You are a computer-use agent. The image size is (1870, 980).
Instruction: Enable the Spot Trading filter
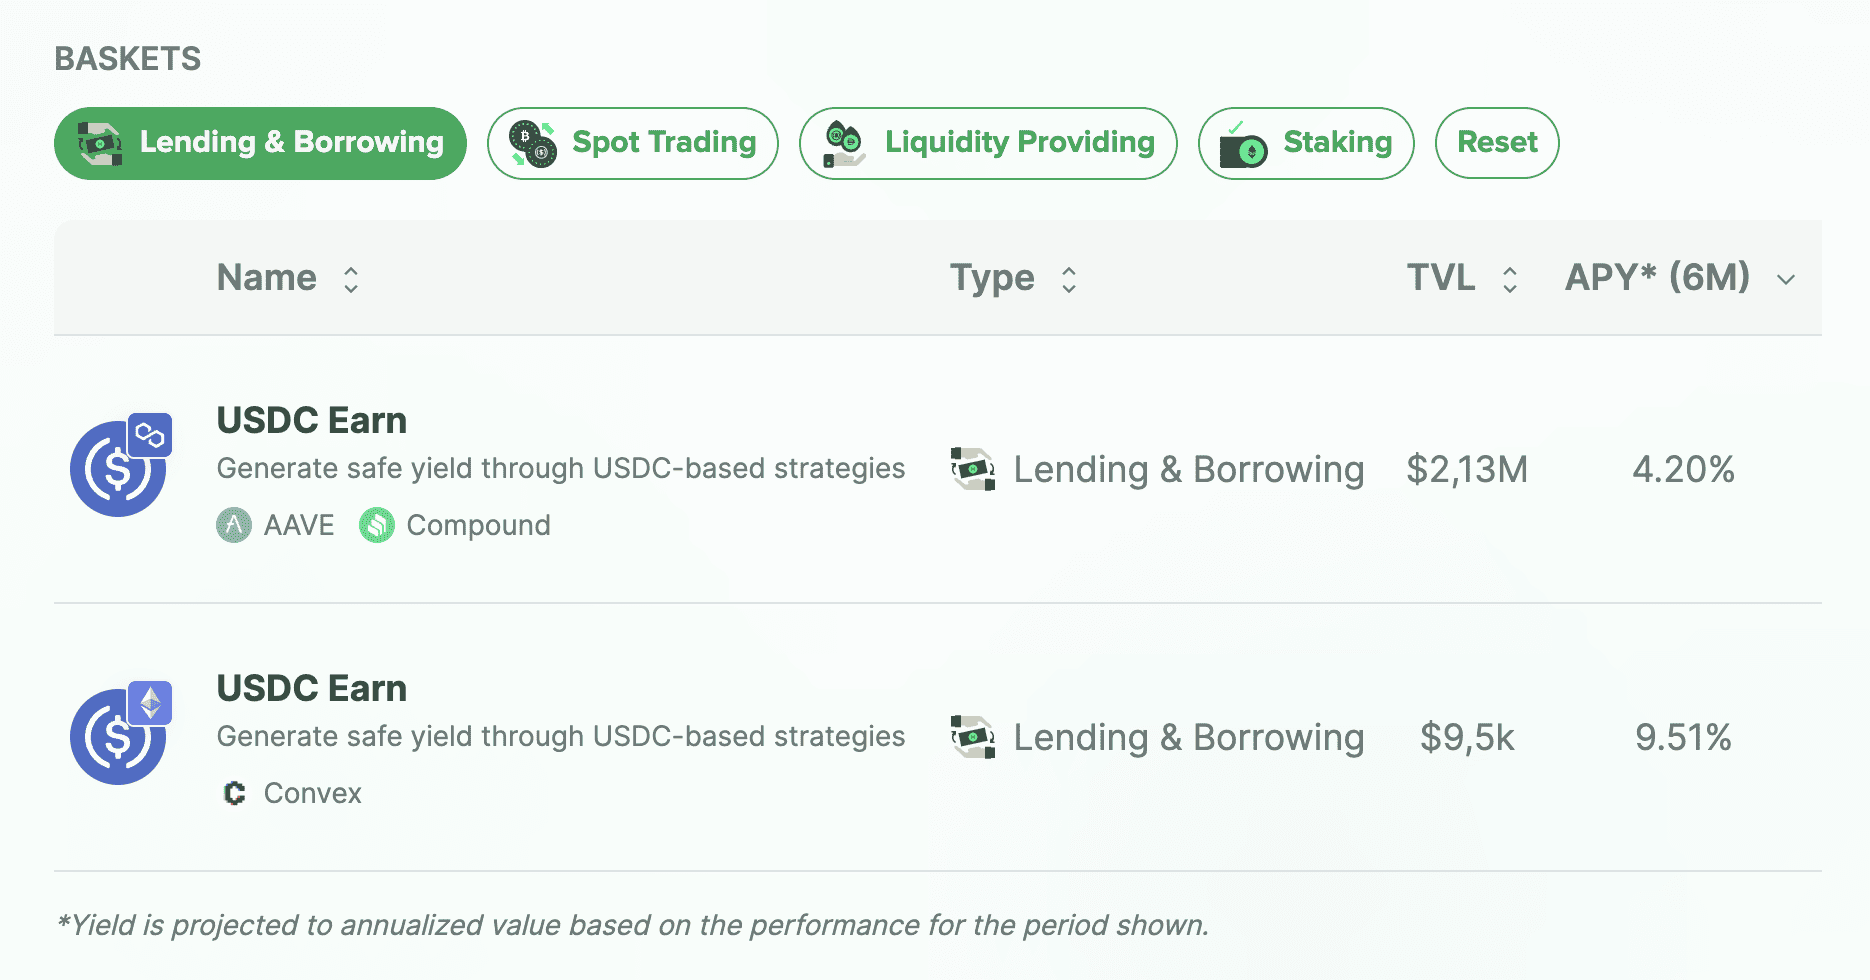click(632, 143)
